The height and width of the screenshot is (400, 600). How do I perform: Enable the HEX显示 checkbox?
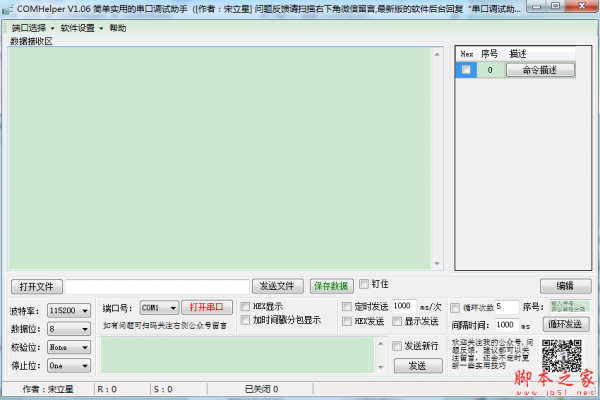pos(245,307)
